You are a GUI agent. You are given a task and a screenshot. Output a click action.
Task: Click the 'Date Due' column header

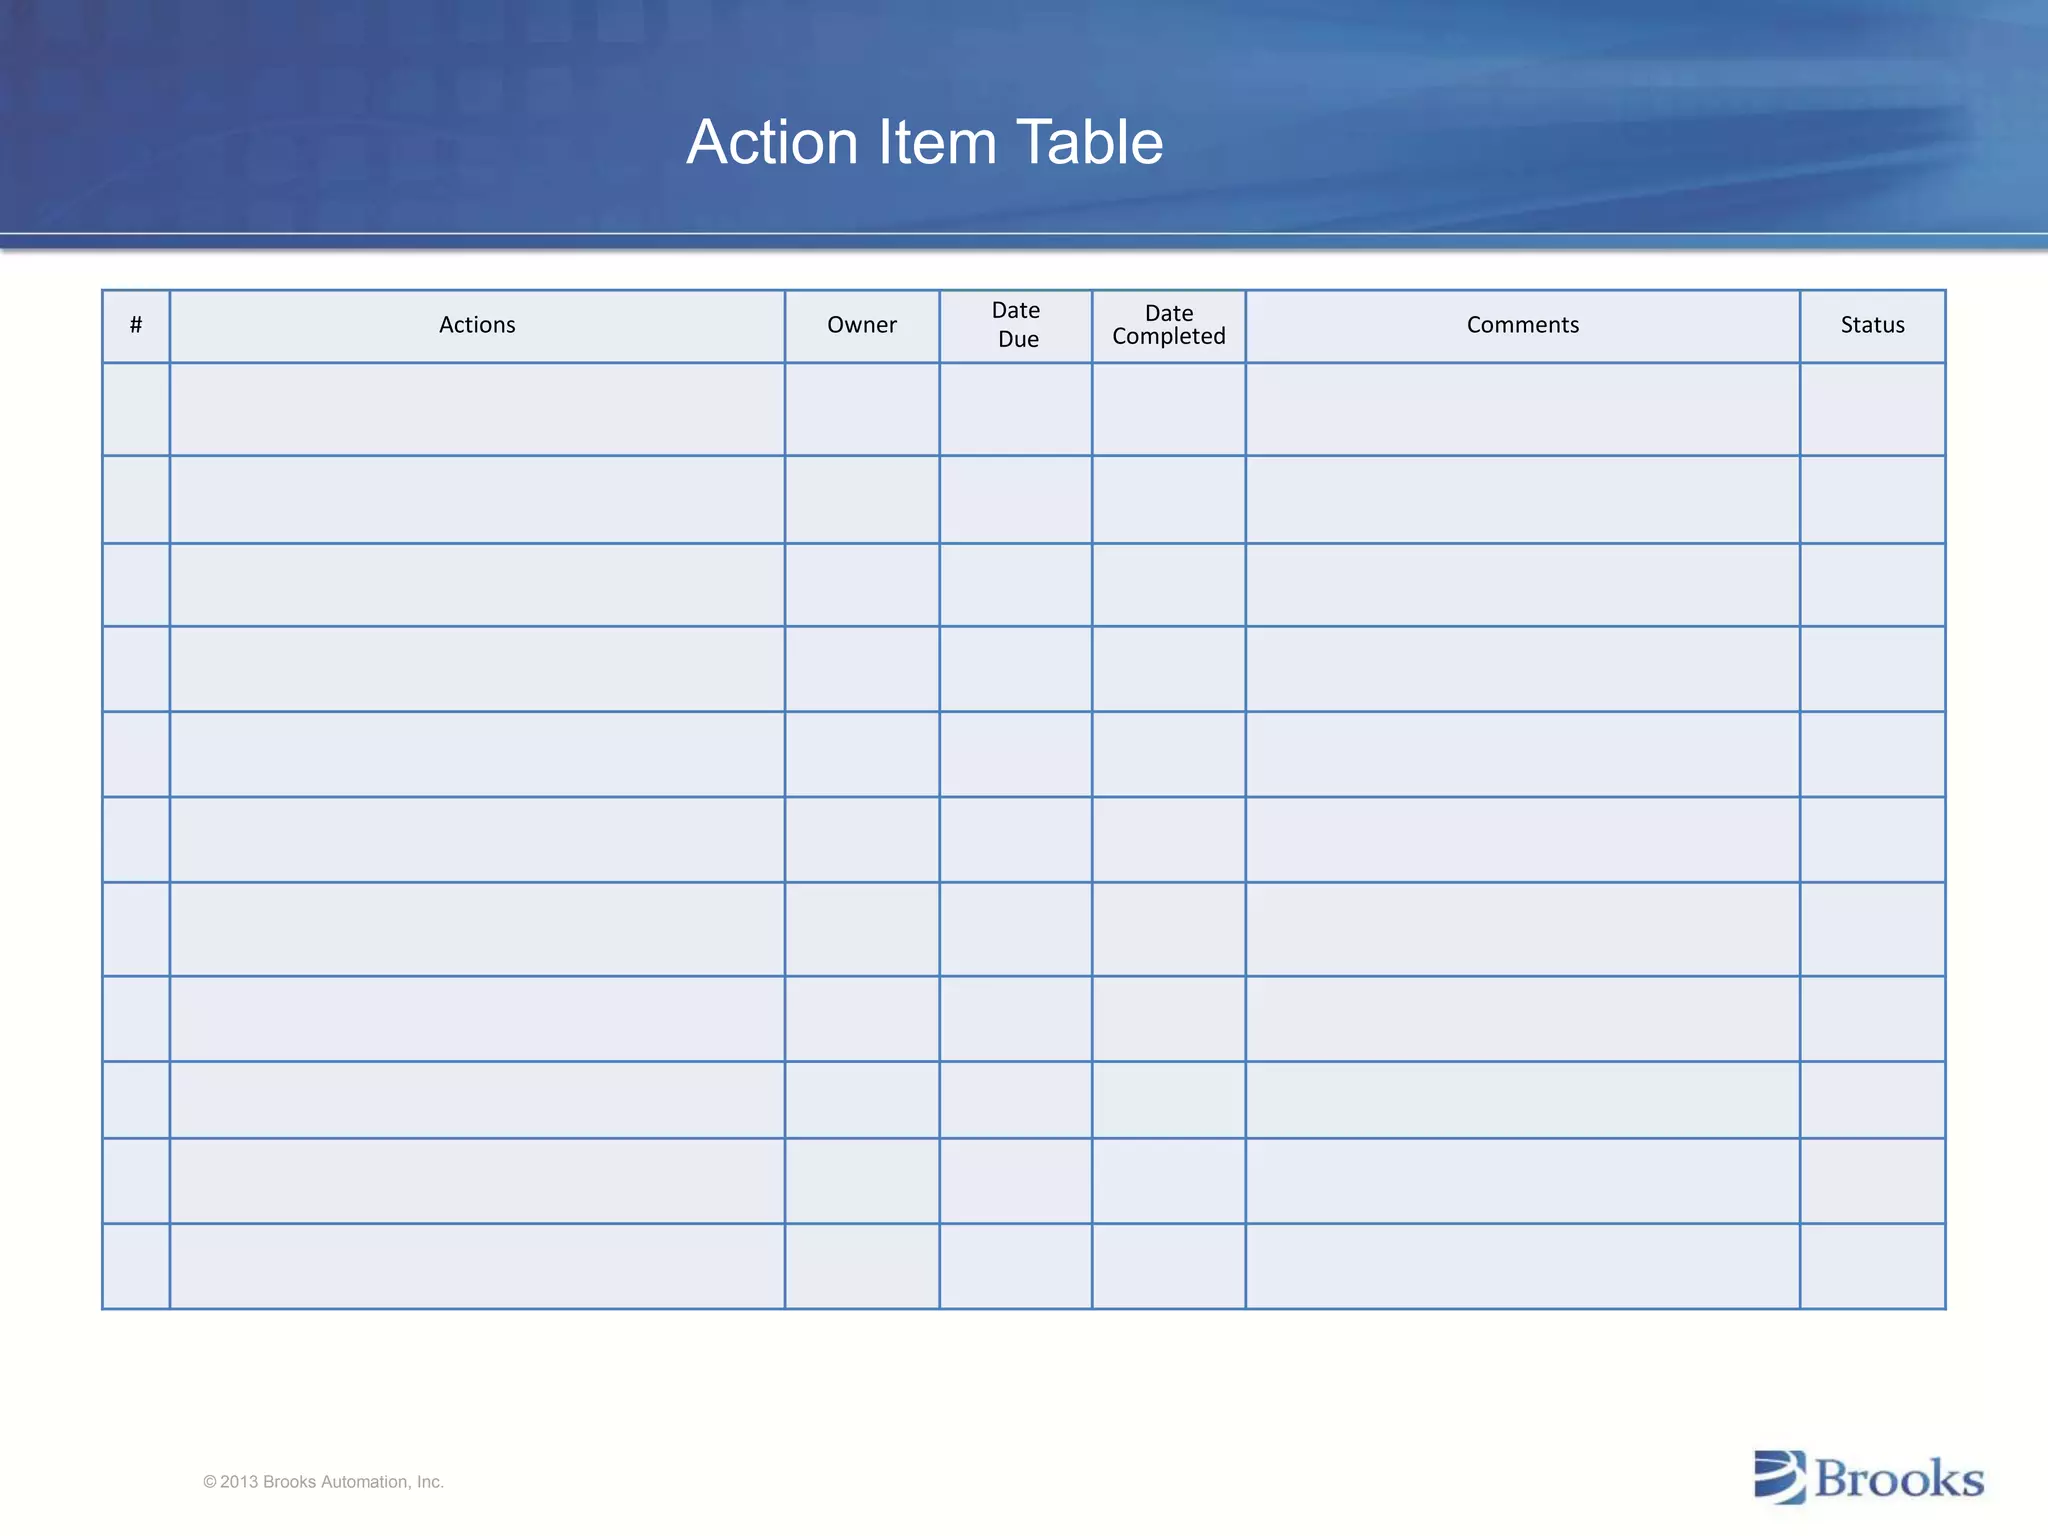coord(1016,326)
